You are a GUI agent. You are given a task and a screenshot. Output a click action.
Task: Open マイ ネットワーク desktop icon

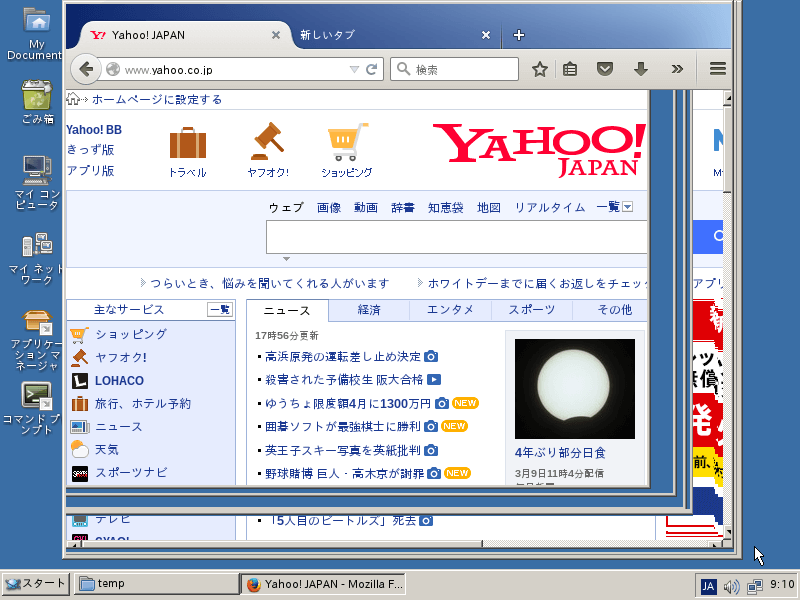tap(36, 259)
